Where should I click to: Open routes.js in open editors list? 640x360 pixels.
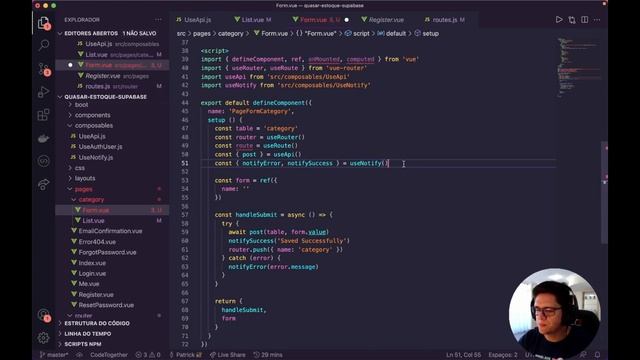coord(98,86)
